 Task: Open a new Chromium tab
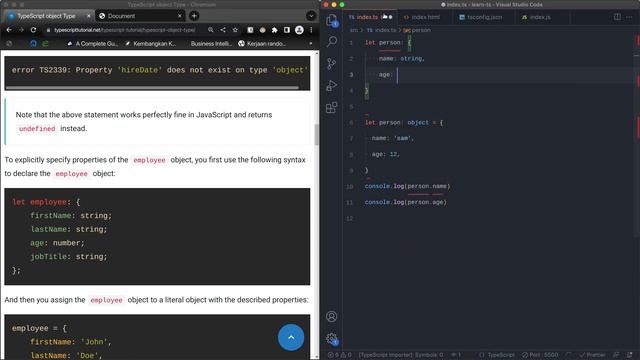click(194, 16)
